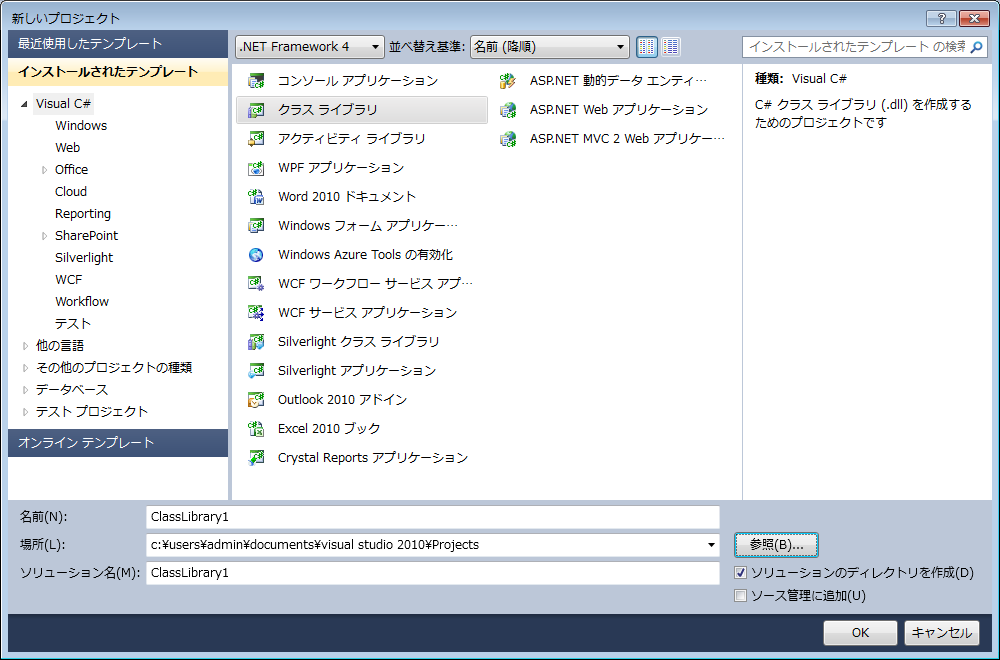Select the WPF アプリケーション label
The image size is (1000, 660).
click(341, 168)
